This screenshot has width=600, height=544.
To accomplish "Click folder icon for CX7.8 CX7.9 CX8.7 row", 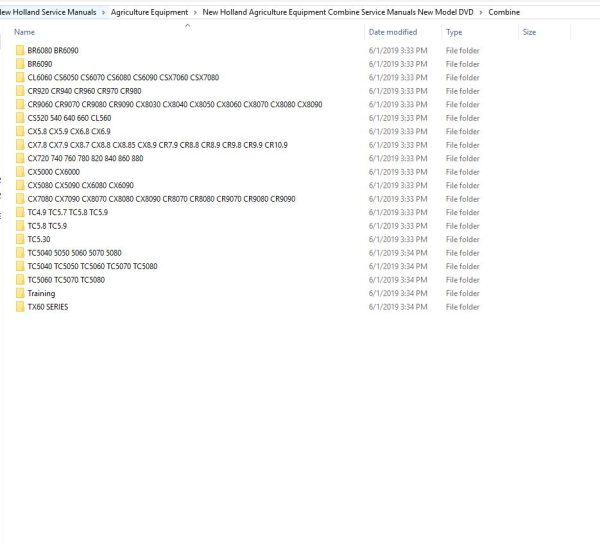I will point(20,145).
